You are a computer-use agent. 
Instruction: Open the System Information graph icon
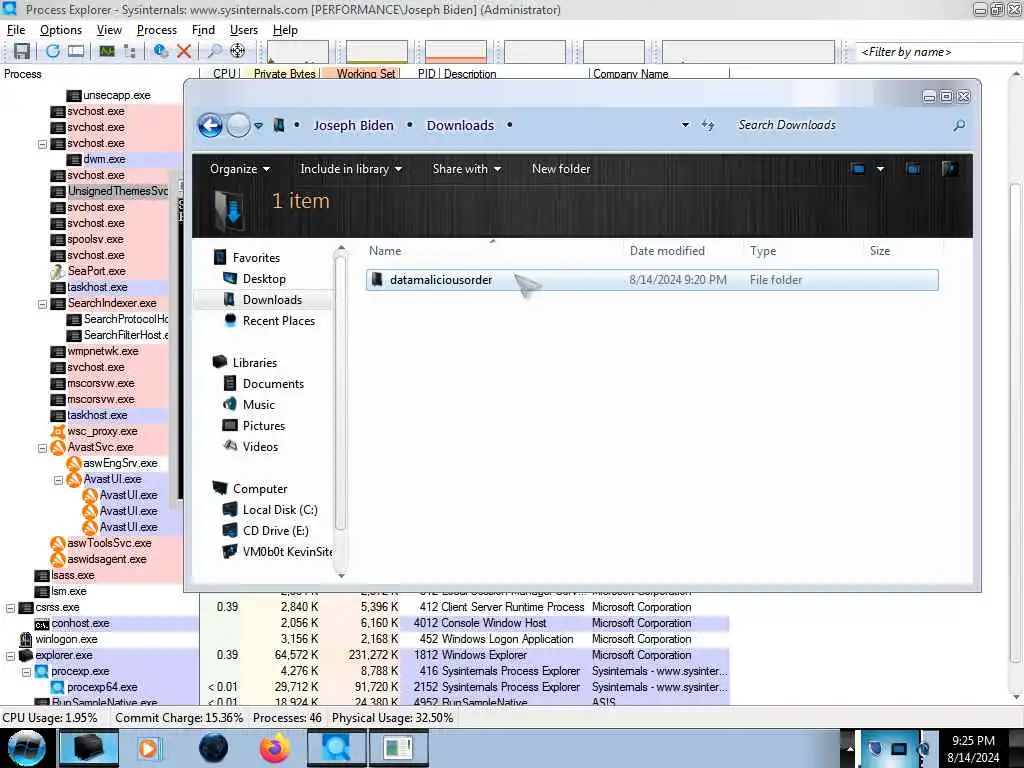point(107,51)
